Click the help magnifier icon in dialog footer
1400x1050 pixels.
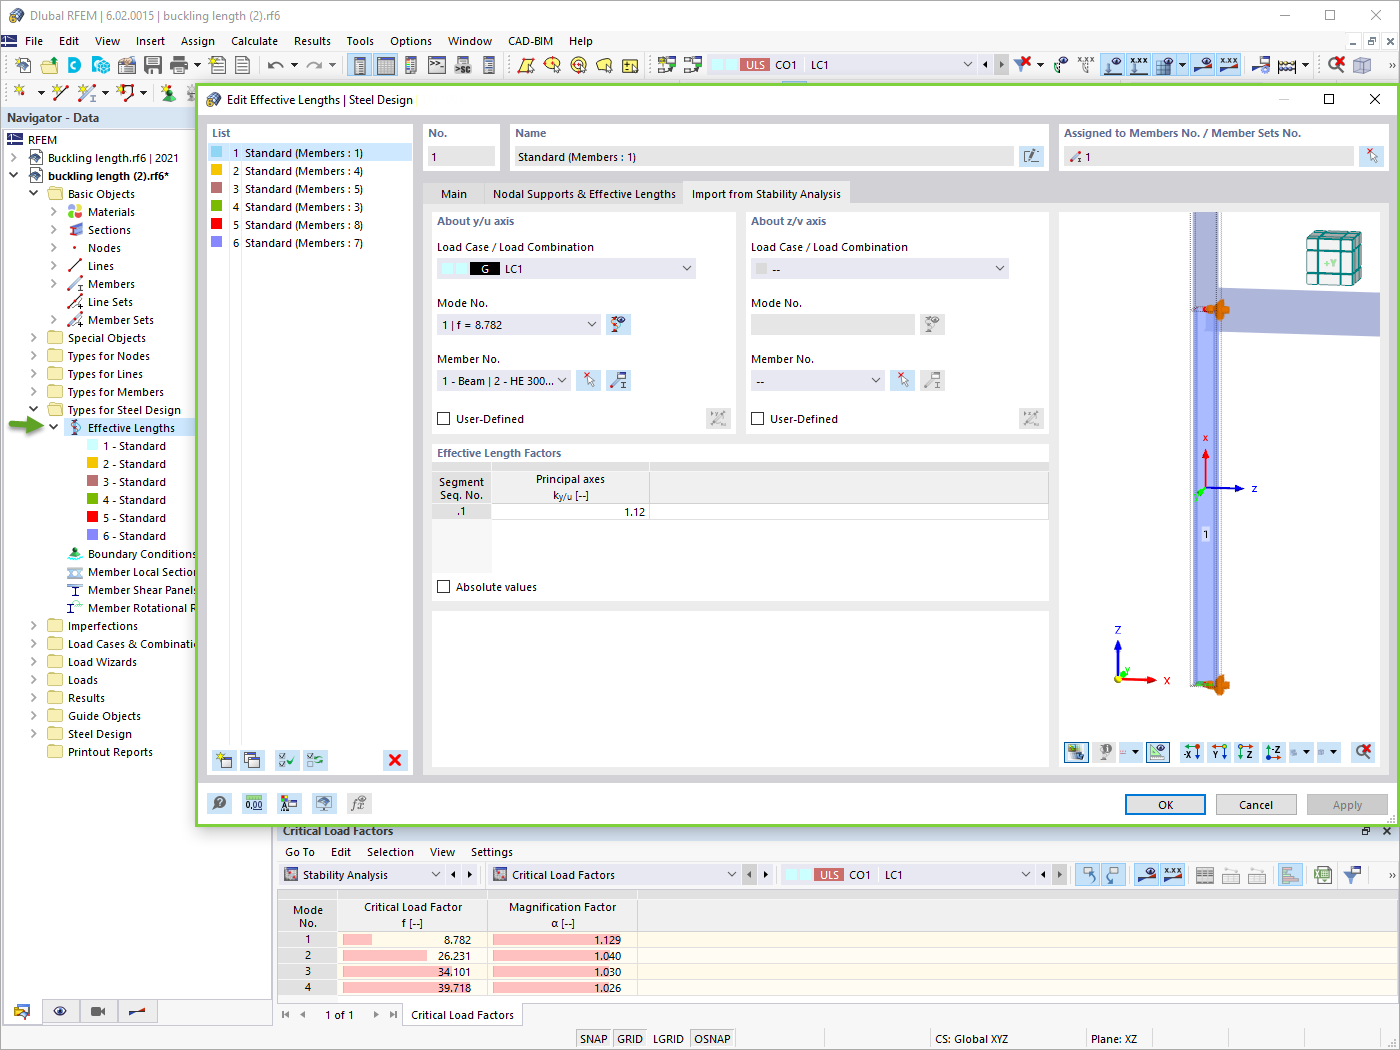[x=219, y=803]
